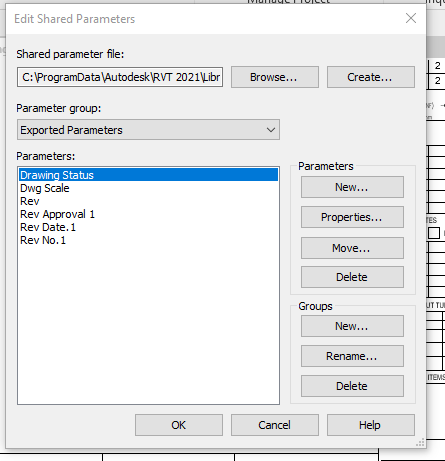Click New under the Groups section
The image size is (445, 461).
coord(352,326)
